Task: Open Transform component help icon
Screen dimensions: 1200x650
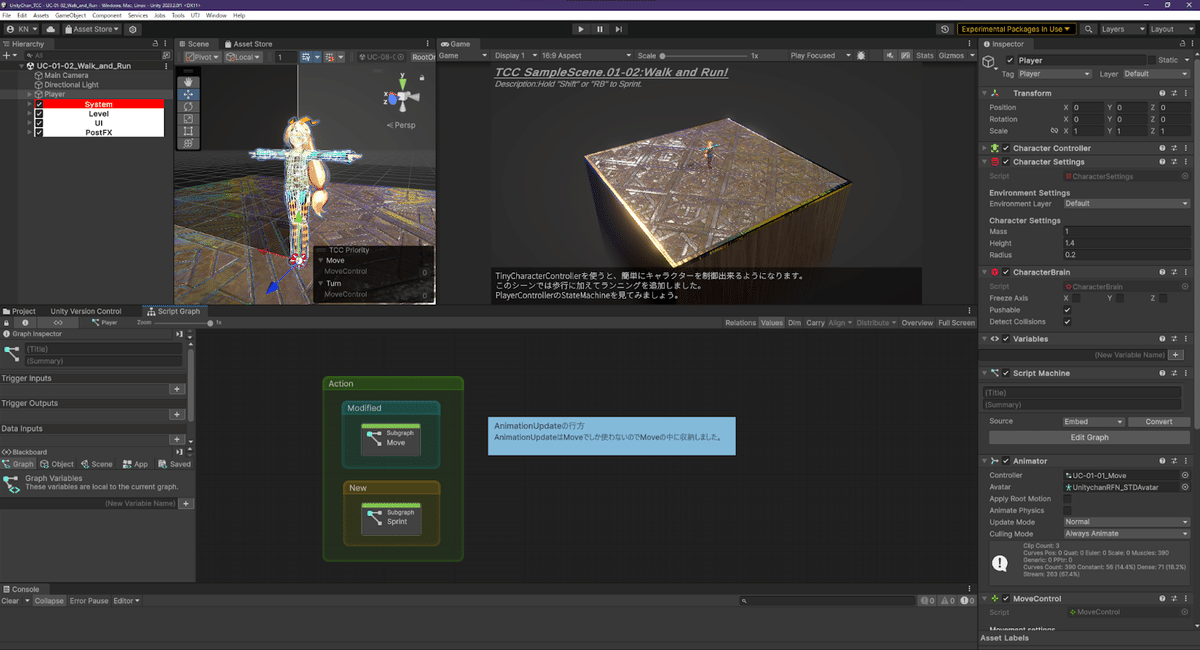Action: [x=1162, y=93]
